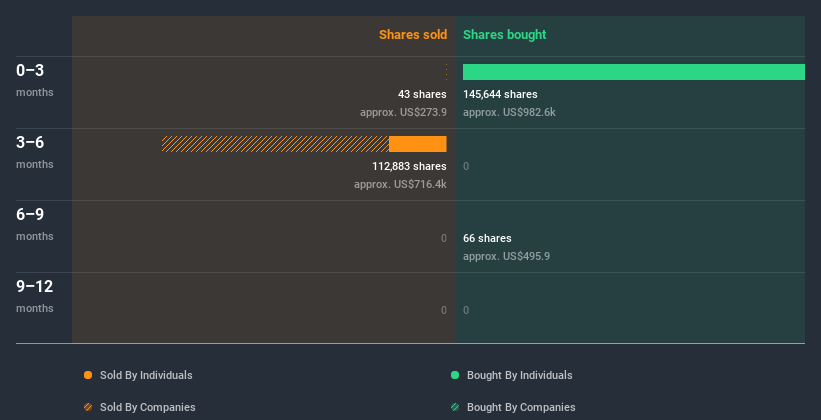Click the approx. US$495.9 value
821x420 pixels.
click(506, 256)
